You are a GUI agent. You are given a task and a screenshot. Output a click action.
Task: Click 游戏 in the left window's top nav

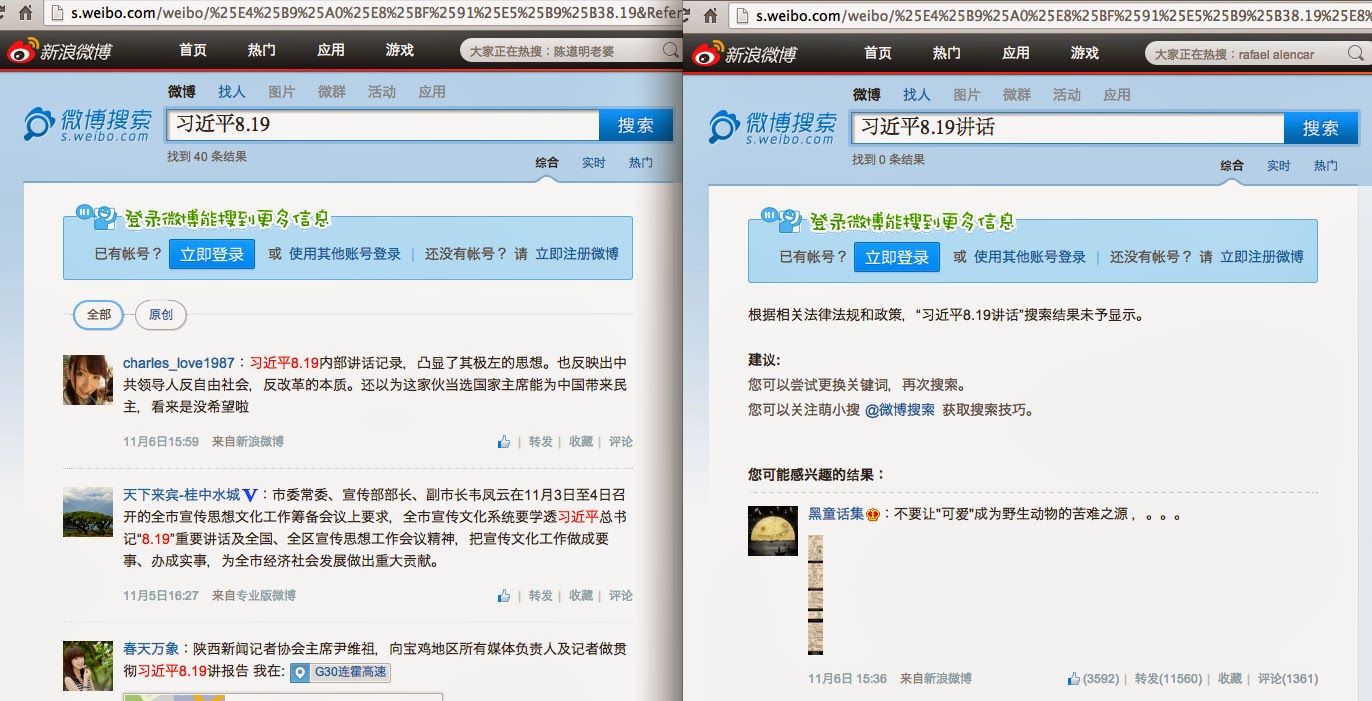coord(400,51)
